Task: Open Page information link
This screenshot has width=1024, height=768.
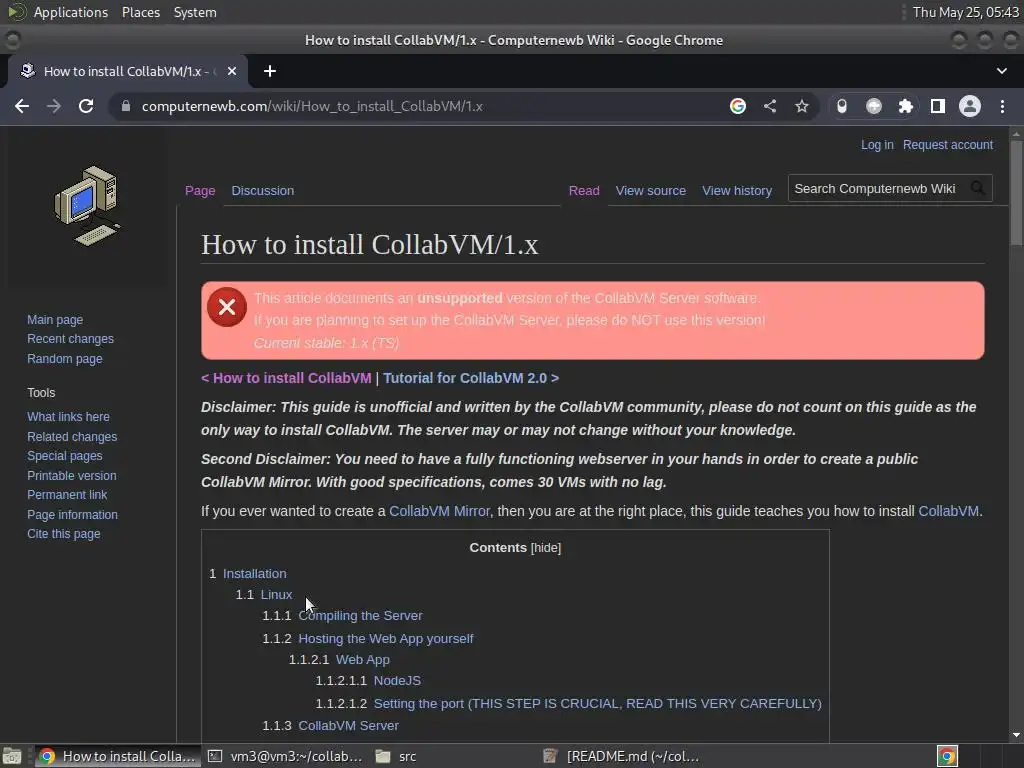Action: (72, 515)
